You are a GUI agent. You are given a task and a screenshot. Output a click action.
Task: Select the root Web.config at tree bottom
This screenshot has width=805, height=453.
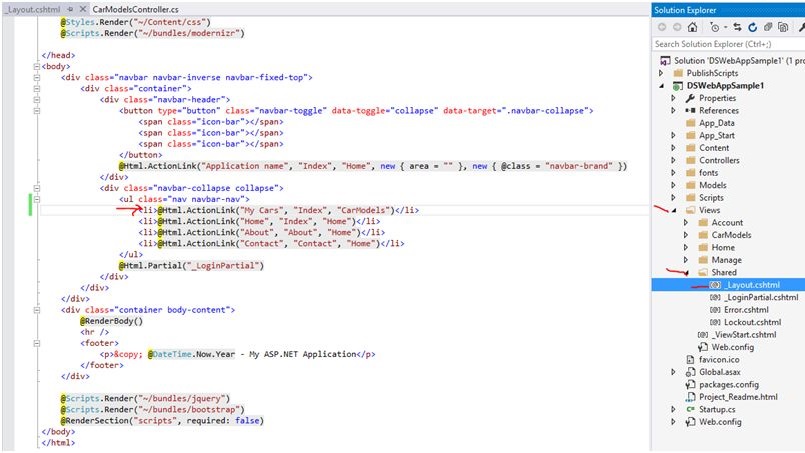(720, 422)
